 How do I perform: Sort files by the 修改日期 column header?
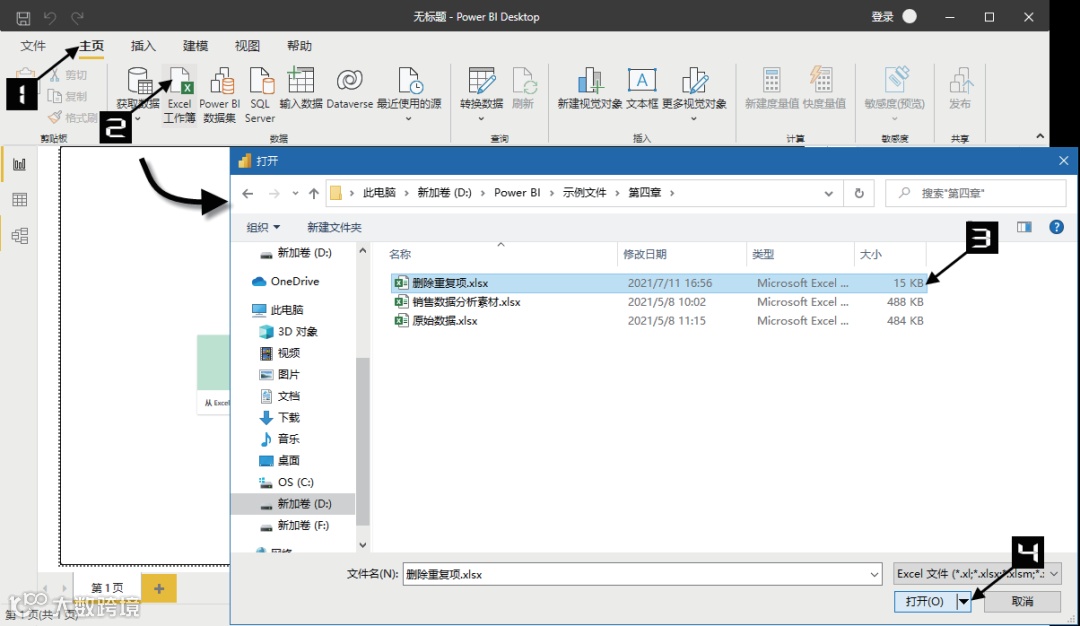pos(645,254)
